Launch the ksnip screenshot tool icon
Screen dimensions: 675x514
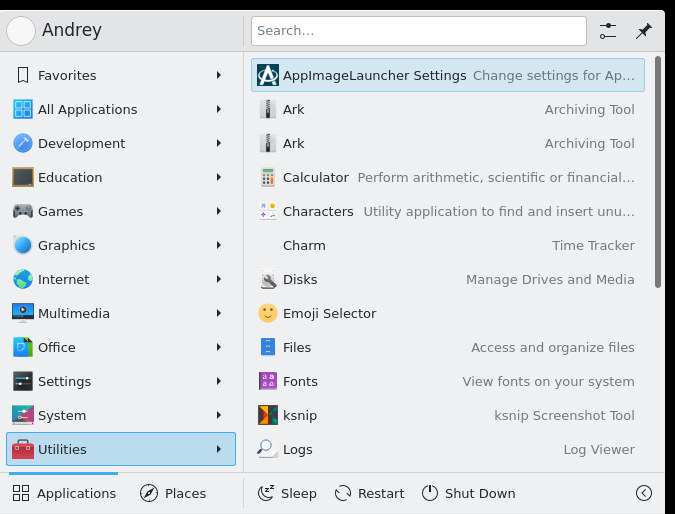click(x=268, y=415)
